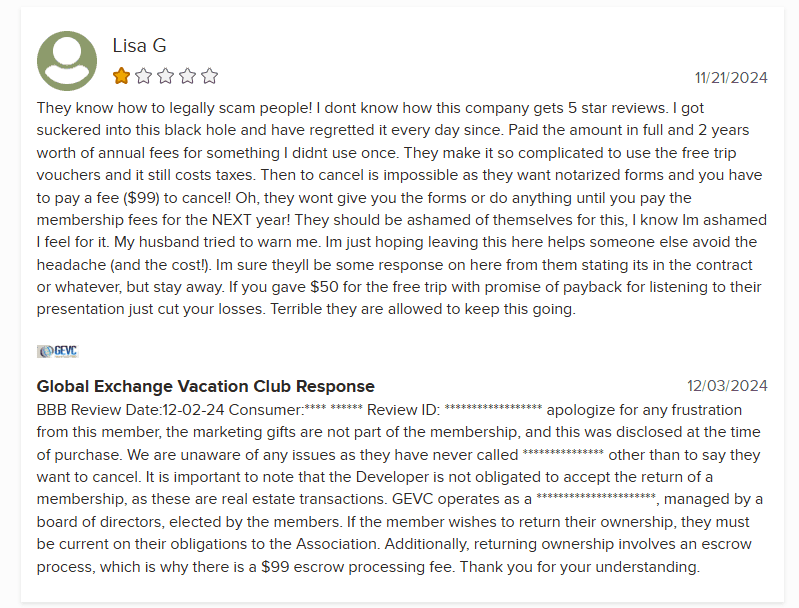The height and width of the screenshot is (608, 799).
Task: Click the second empty rating star
Action: tap(143, 76)
